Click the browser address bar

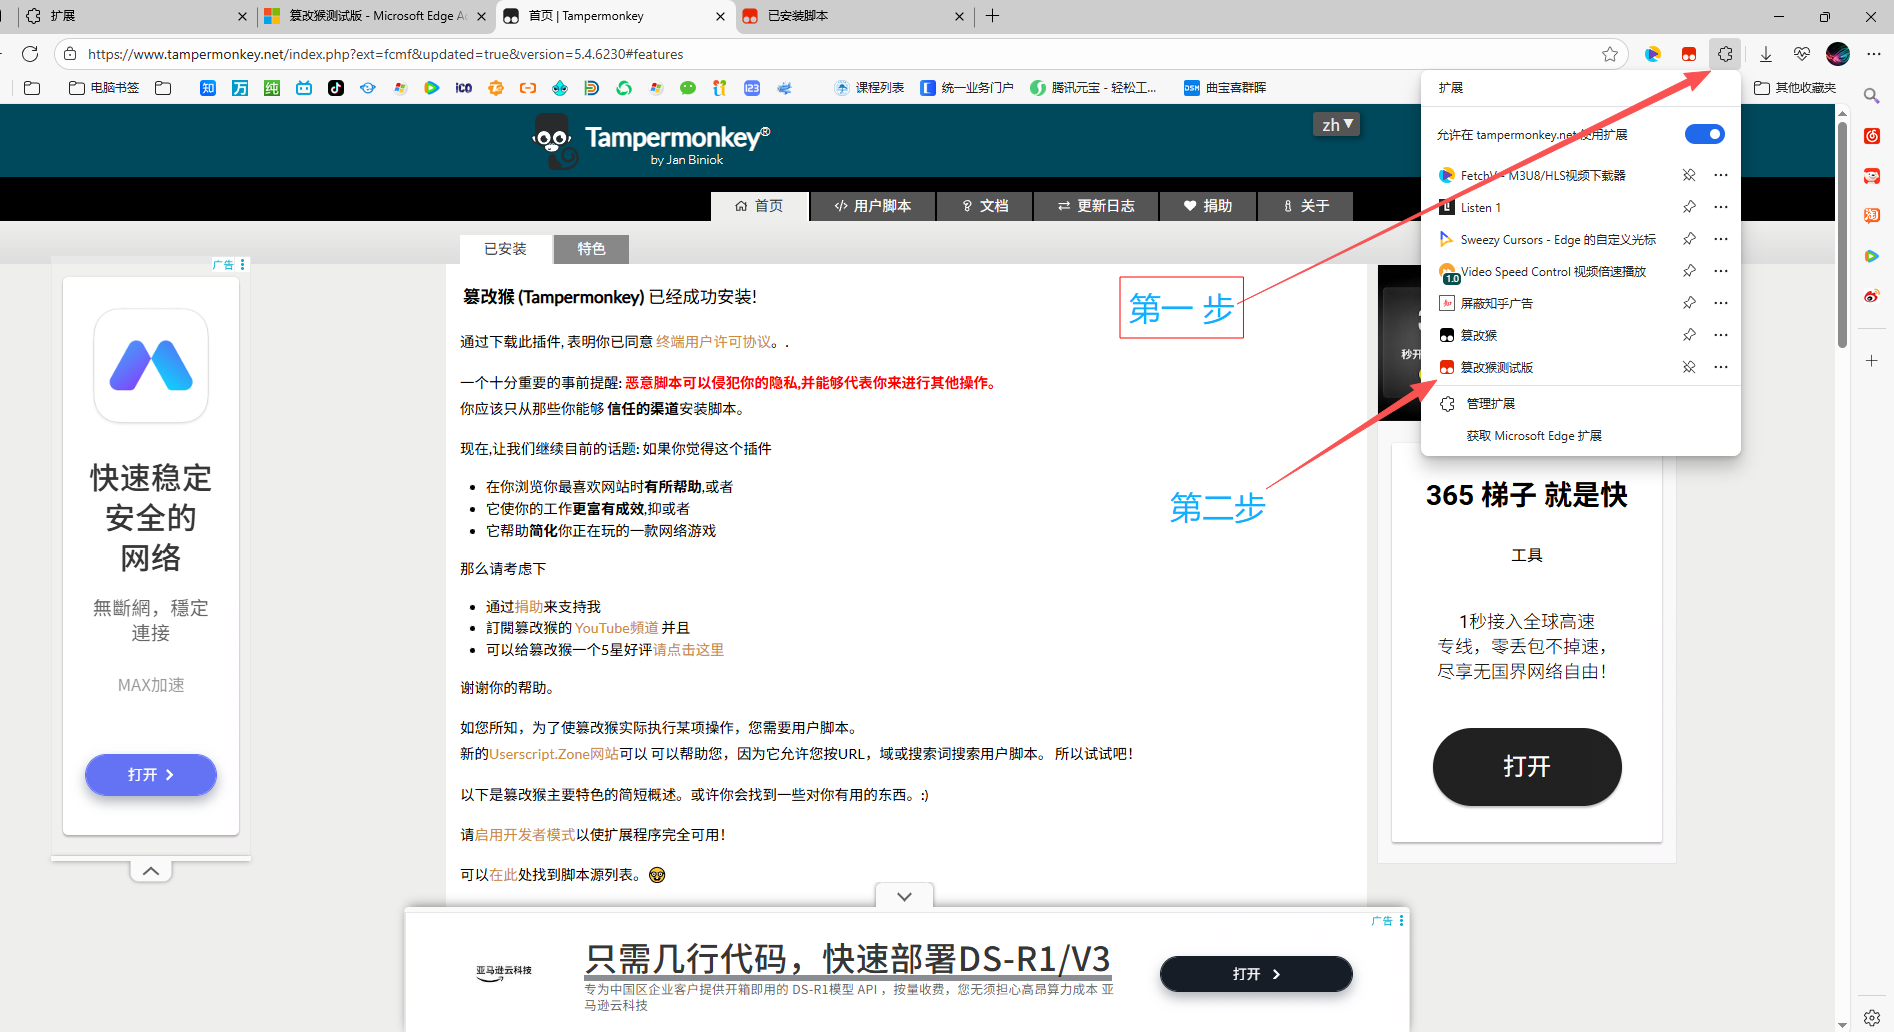coord(700,54)
